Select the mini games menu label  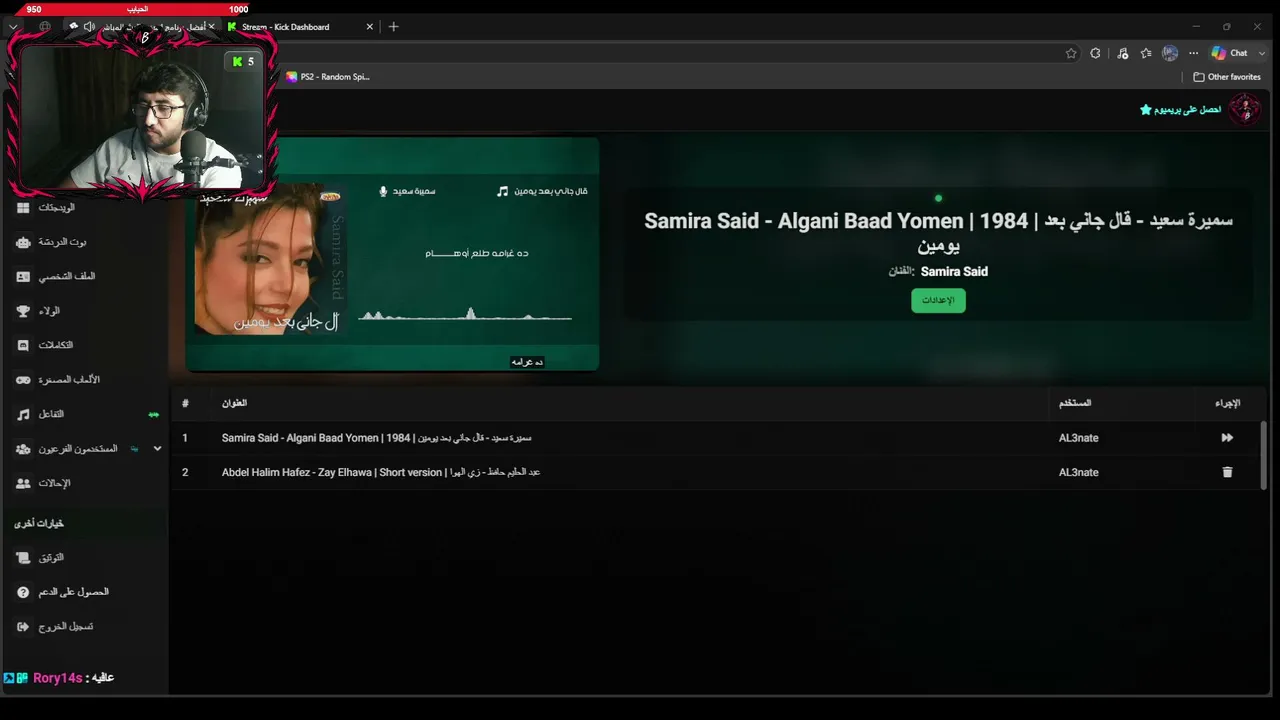(69, 380)
